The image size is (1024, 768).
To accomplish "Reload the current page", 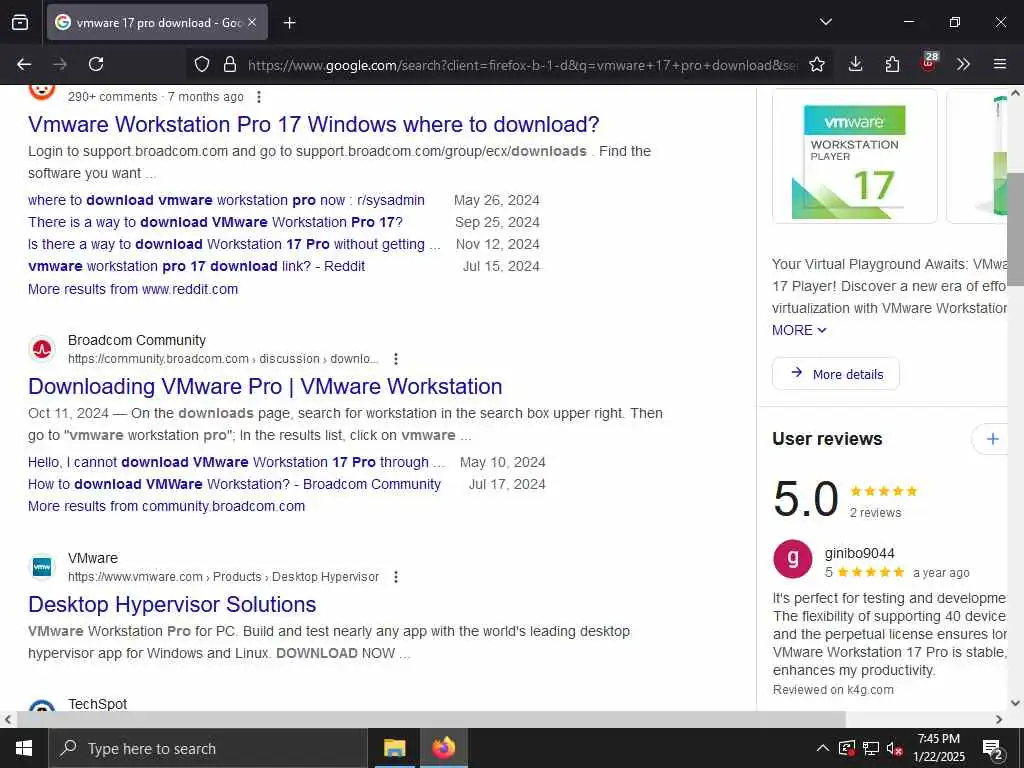I will pyautogui.click(x=96, y=64).
